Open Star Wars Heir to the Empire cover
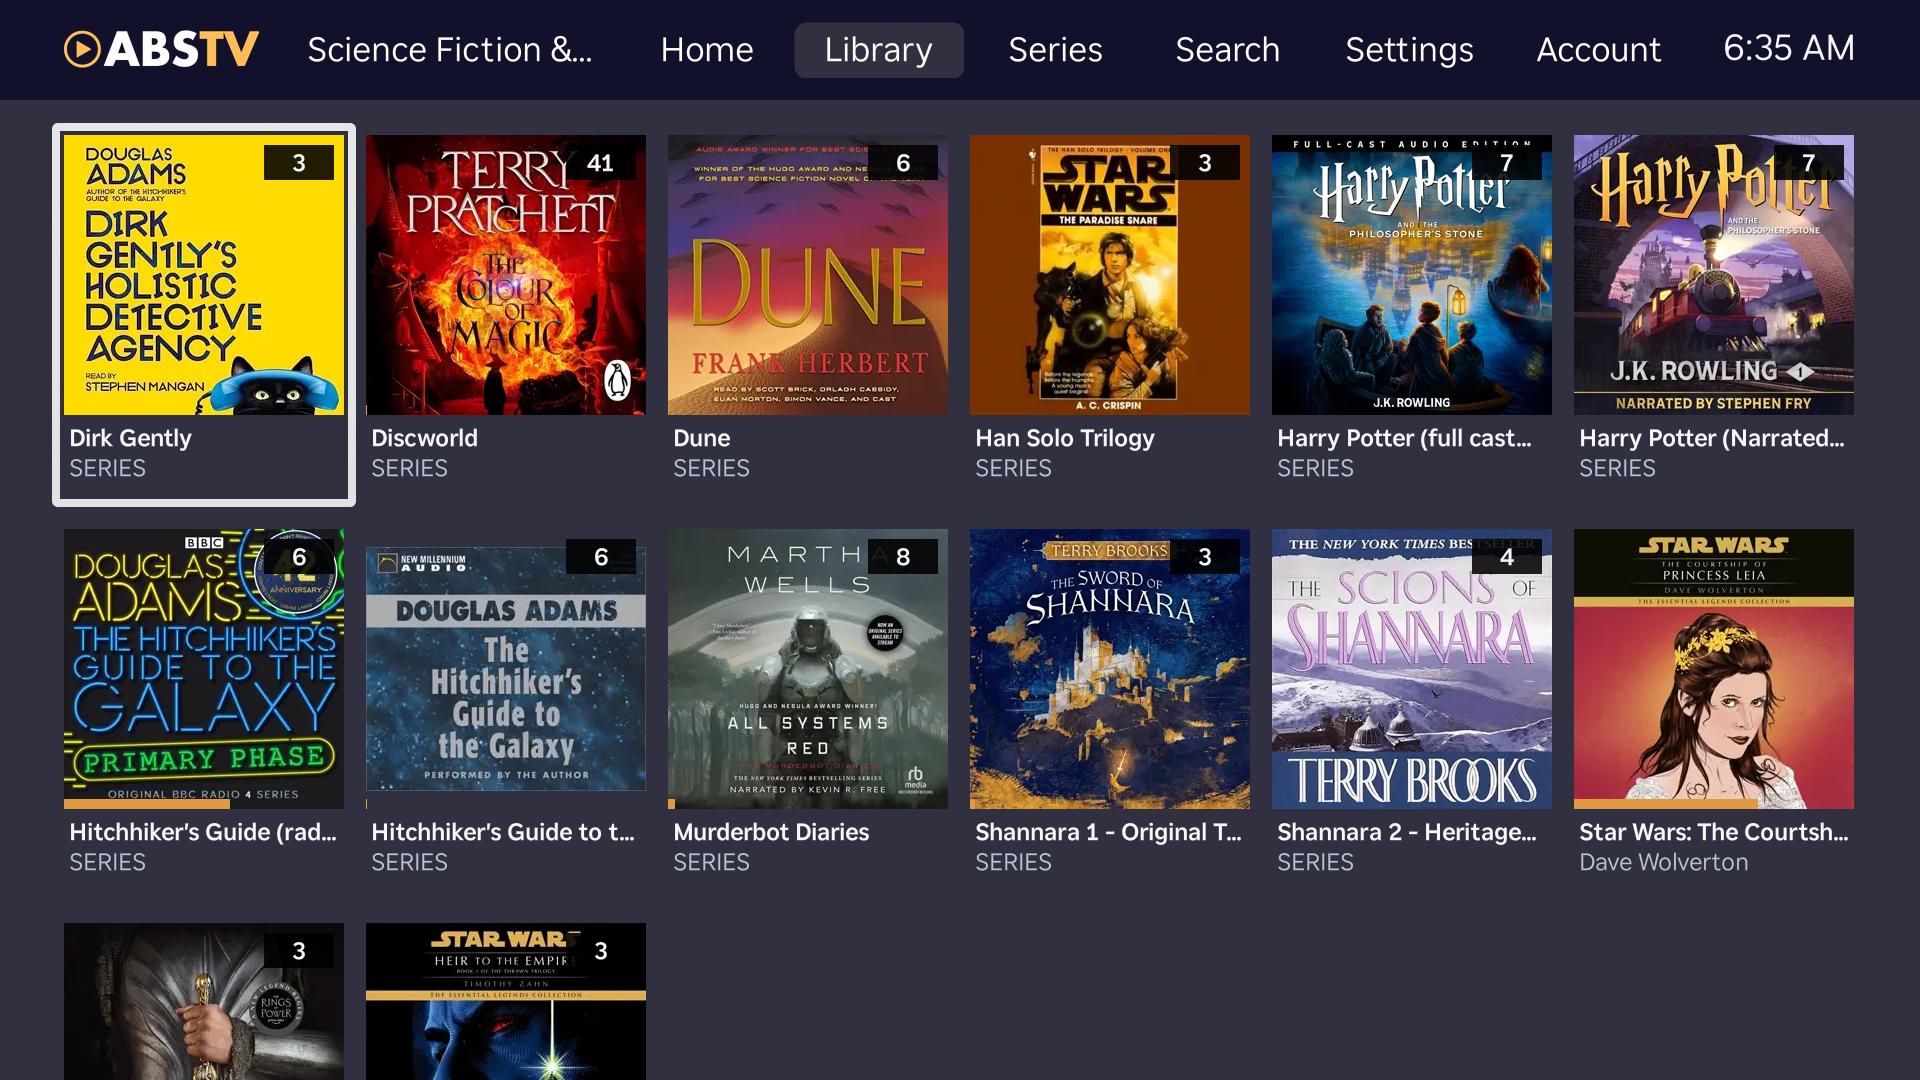Image resolution: width=1920 pixels, height=1080 pixels. [x=506, y=1001]
